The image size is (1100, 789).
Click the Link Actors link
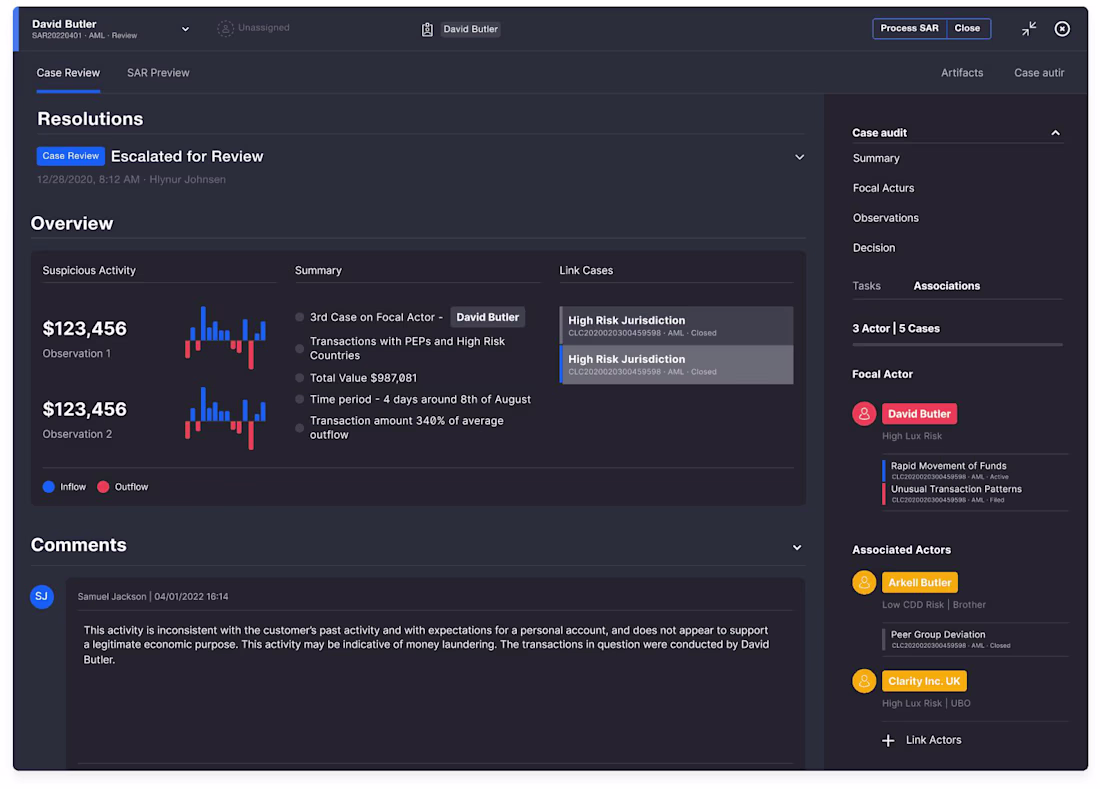click(x=934, y=740)
